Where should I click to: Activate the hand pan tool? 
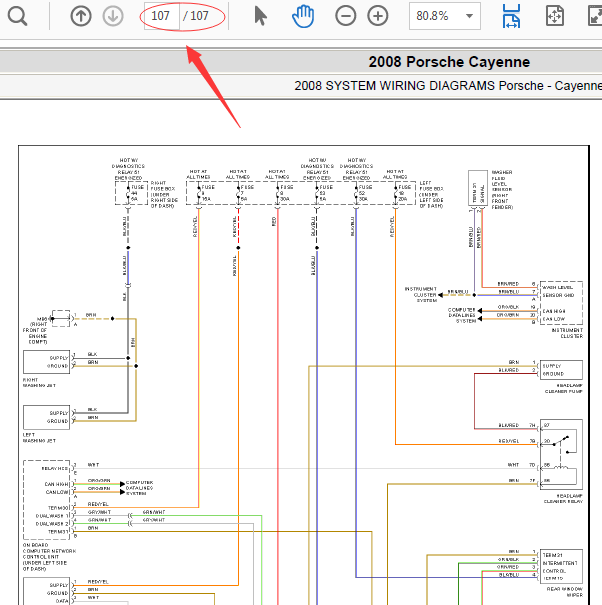pos(303,16)
